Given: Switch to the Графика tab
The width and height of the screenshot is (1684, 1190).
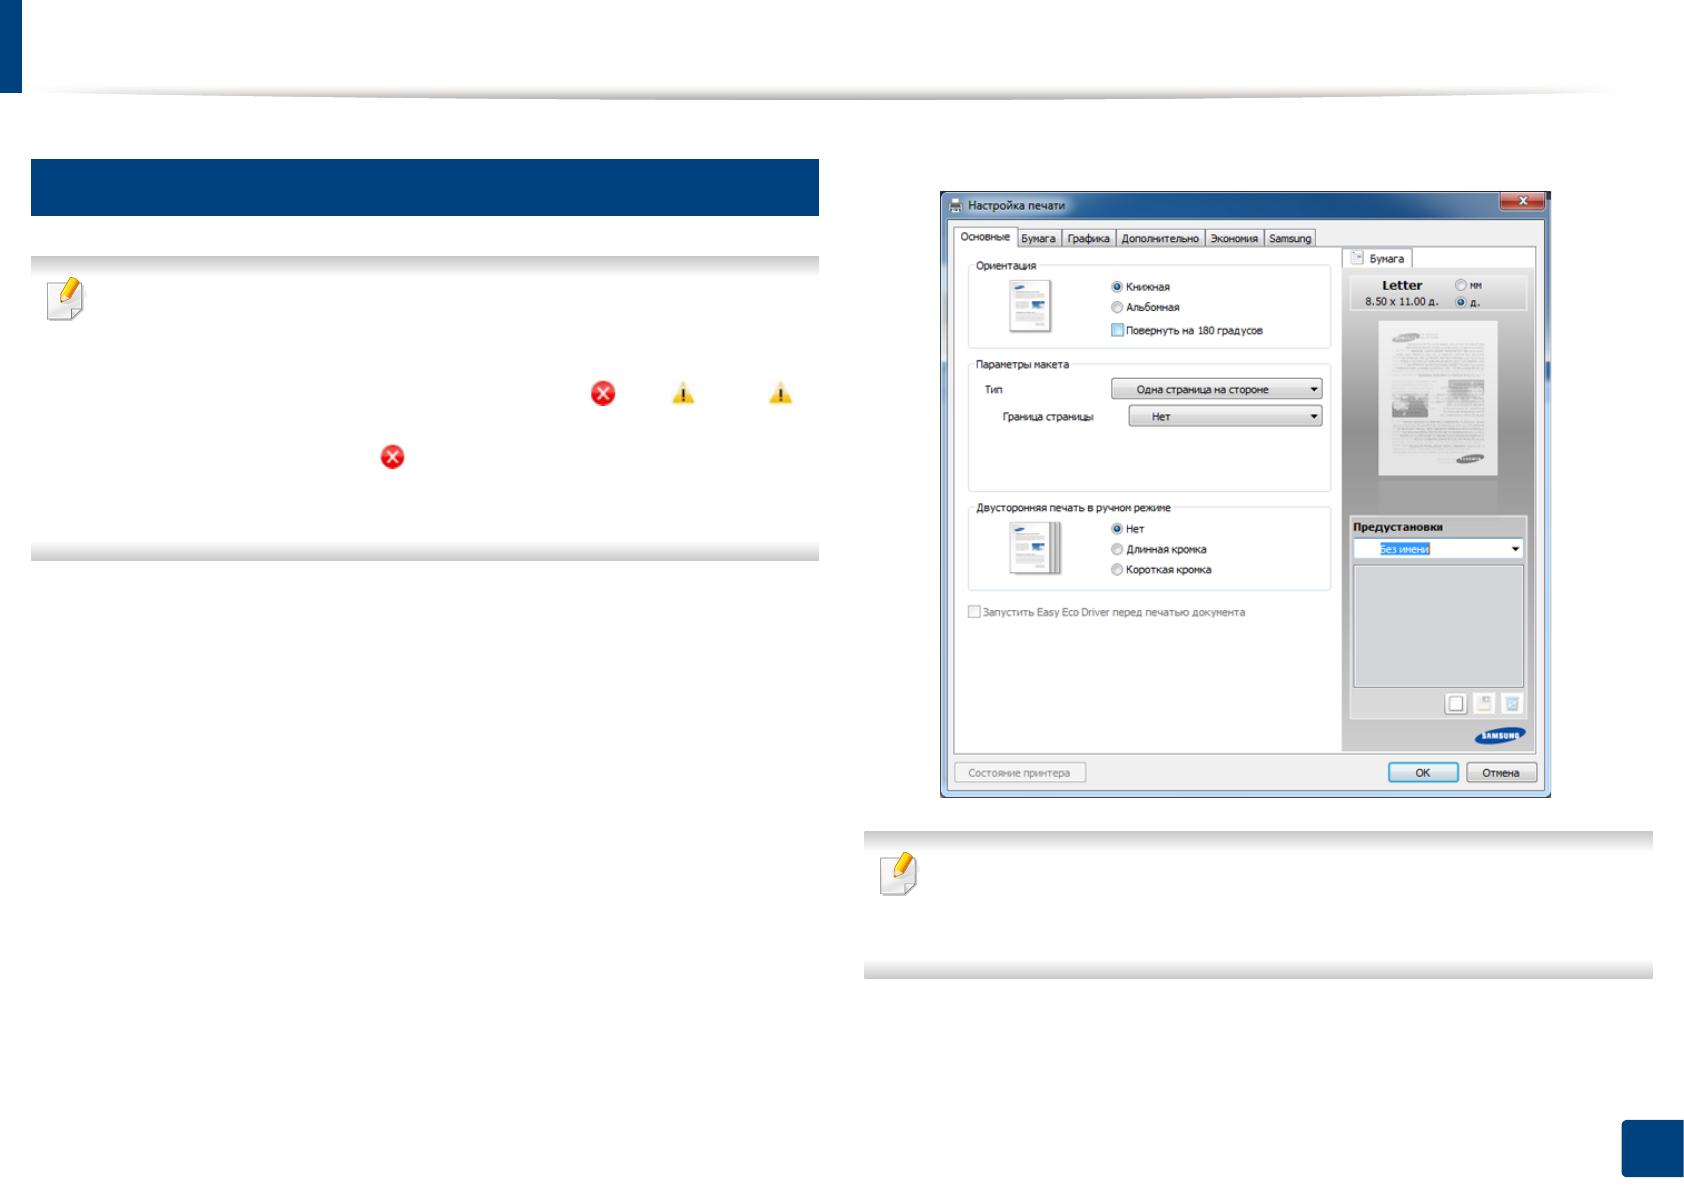Looking at the screenshot, I should (1088, 239).
